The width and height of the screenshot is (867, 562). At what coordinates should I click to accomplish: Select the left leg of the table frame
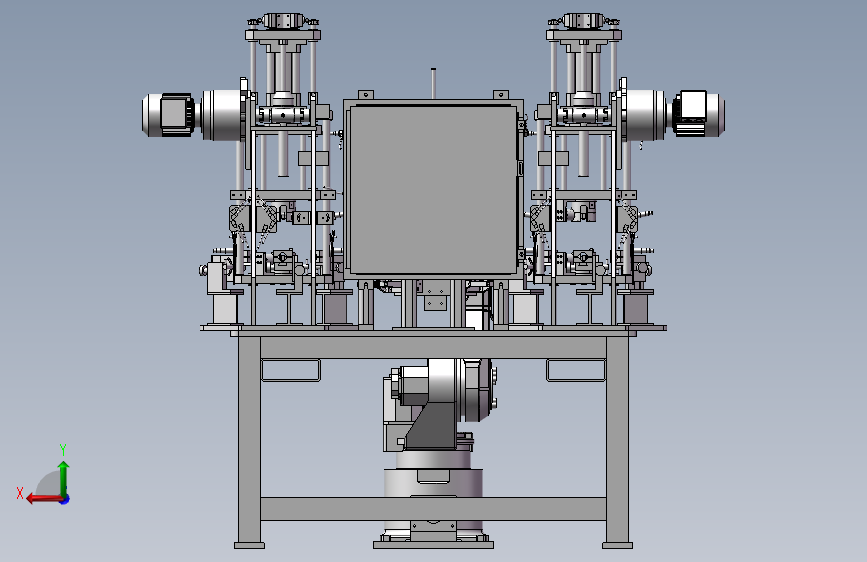click(x=249, y=443)
